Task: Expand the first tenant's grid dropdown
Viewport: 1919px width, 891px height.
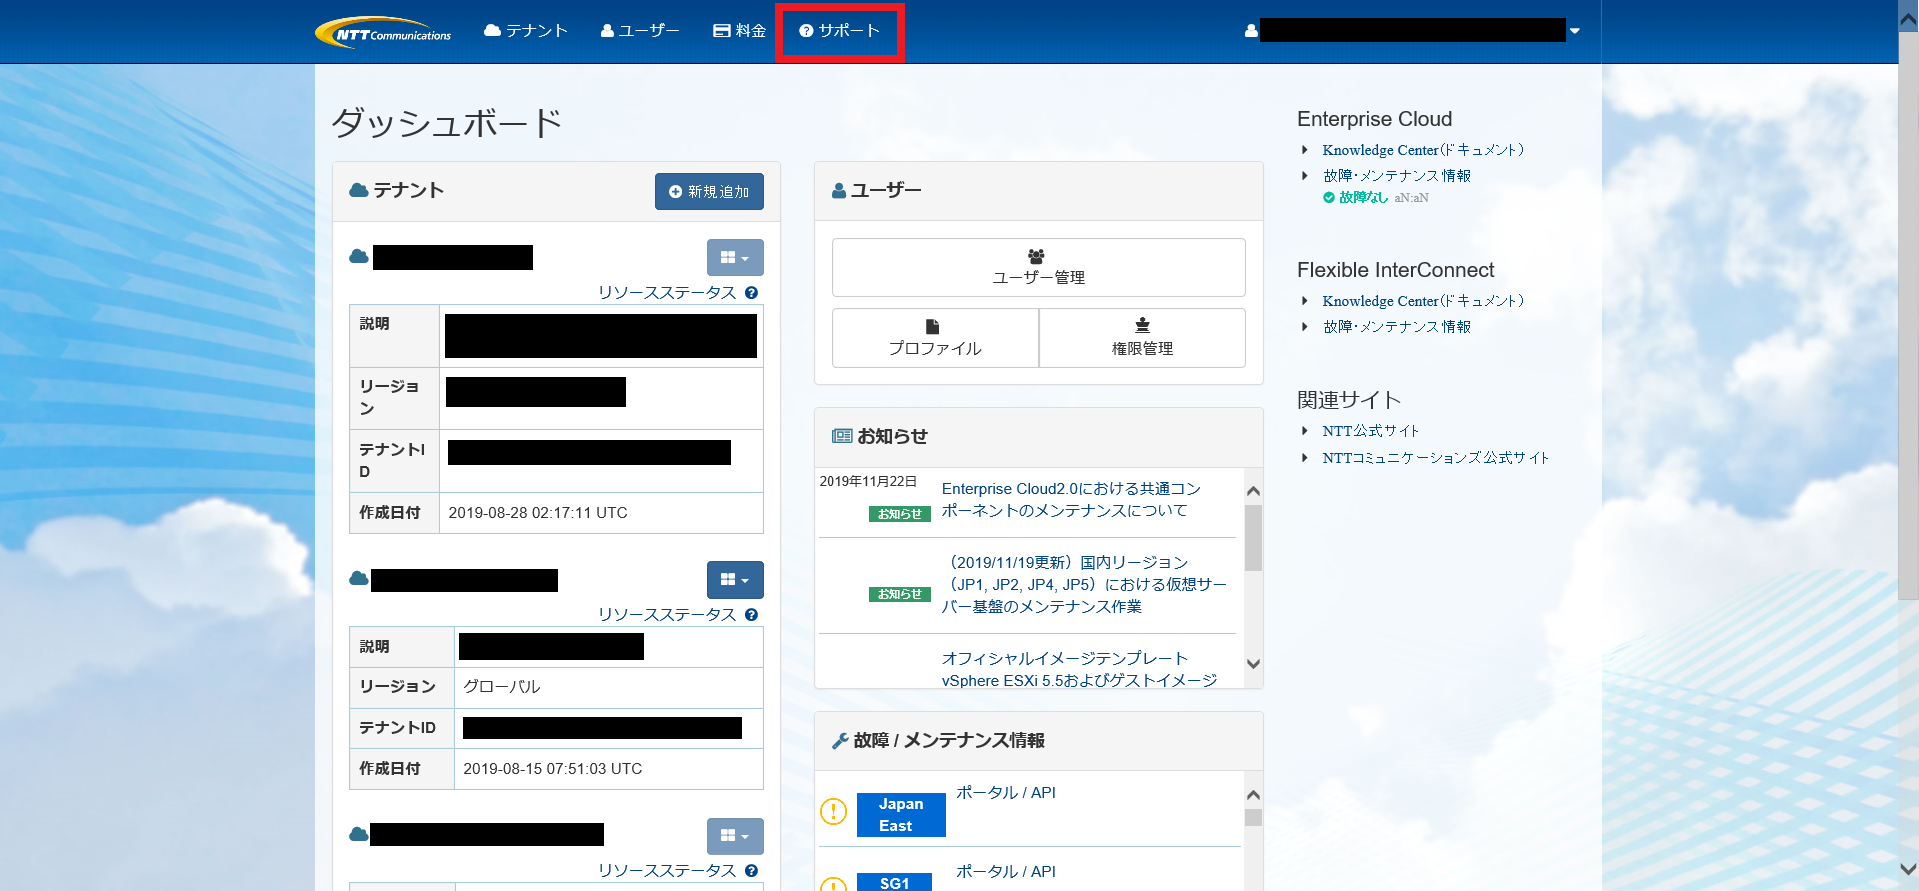Action: 735,258
